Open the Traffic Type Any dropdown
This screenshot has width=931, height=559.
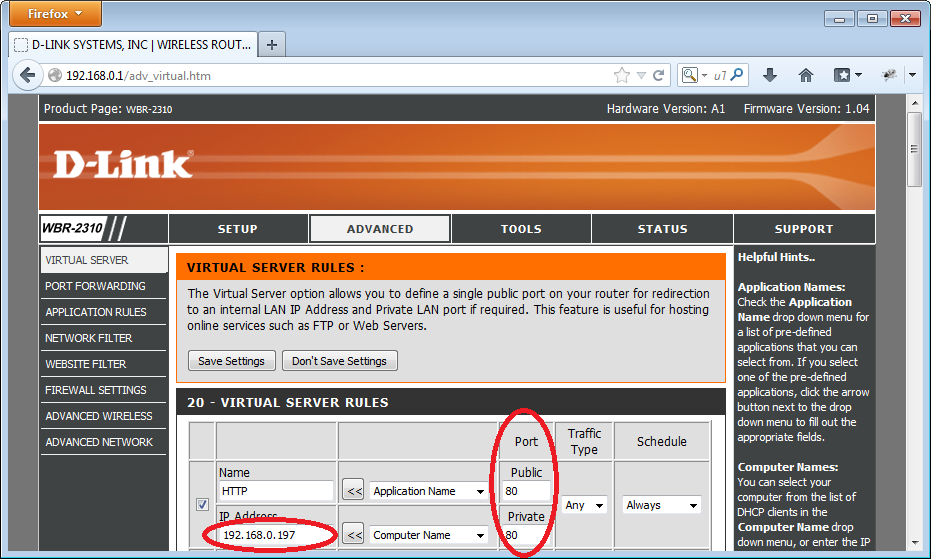(584, 505)
